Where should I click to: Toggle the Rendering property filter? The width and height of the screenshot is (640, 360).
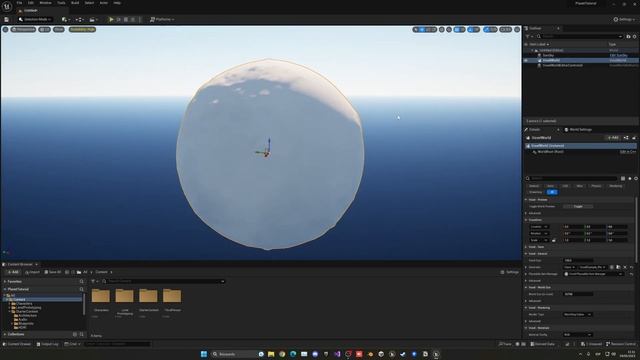pyautogui.click(x=616, y=186)
